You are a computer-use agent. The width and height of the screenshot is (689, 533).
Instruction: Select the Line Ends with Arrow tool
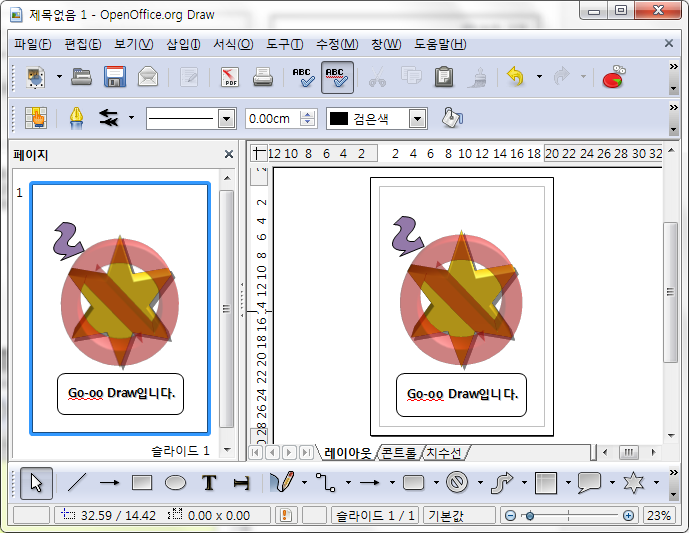coord(109,482)
